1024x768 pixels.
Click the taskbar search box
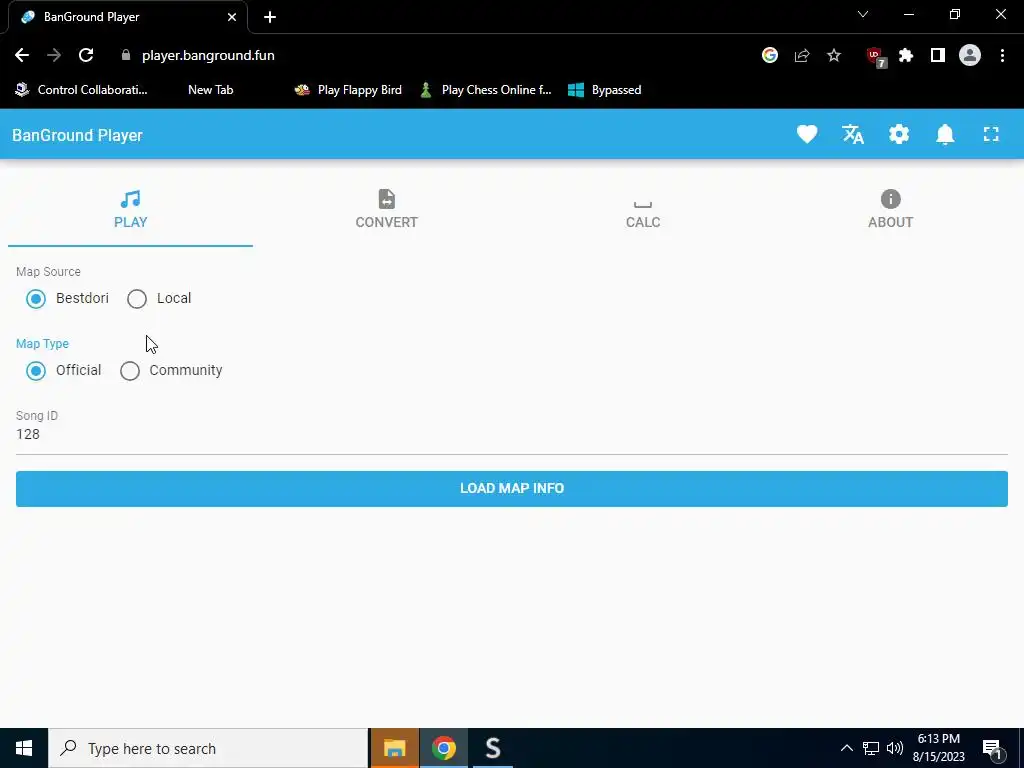208,748
